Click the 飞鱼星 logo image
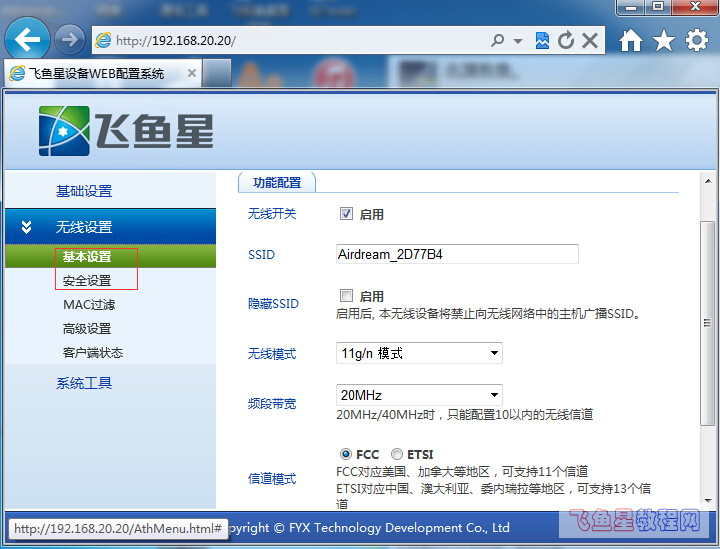Screen dimensions: 720x549 pyautogui.click(x=125, y=131)
